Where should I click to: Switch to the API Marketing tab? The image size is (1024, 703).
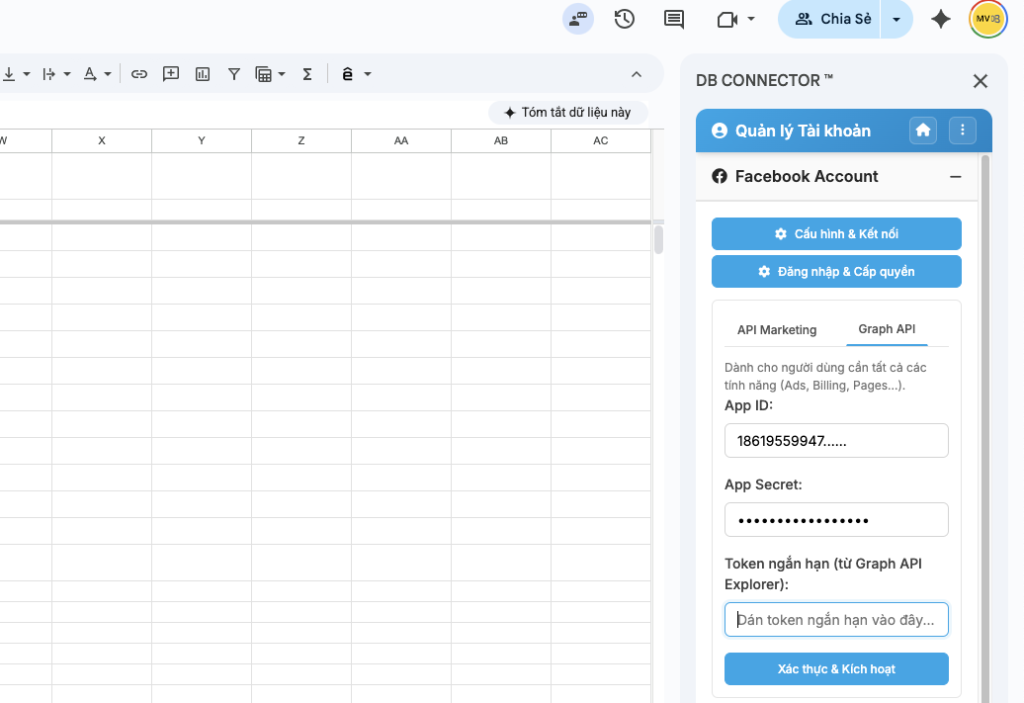777,330
